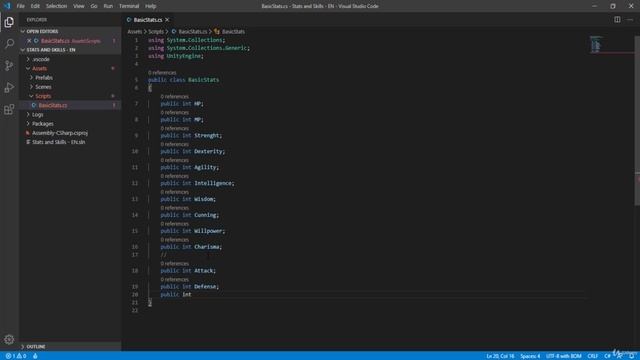Collapse the Open Editors section
The height and width of the screenshot is (360, 640).
point(23,31)
